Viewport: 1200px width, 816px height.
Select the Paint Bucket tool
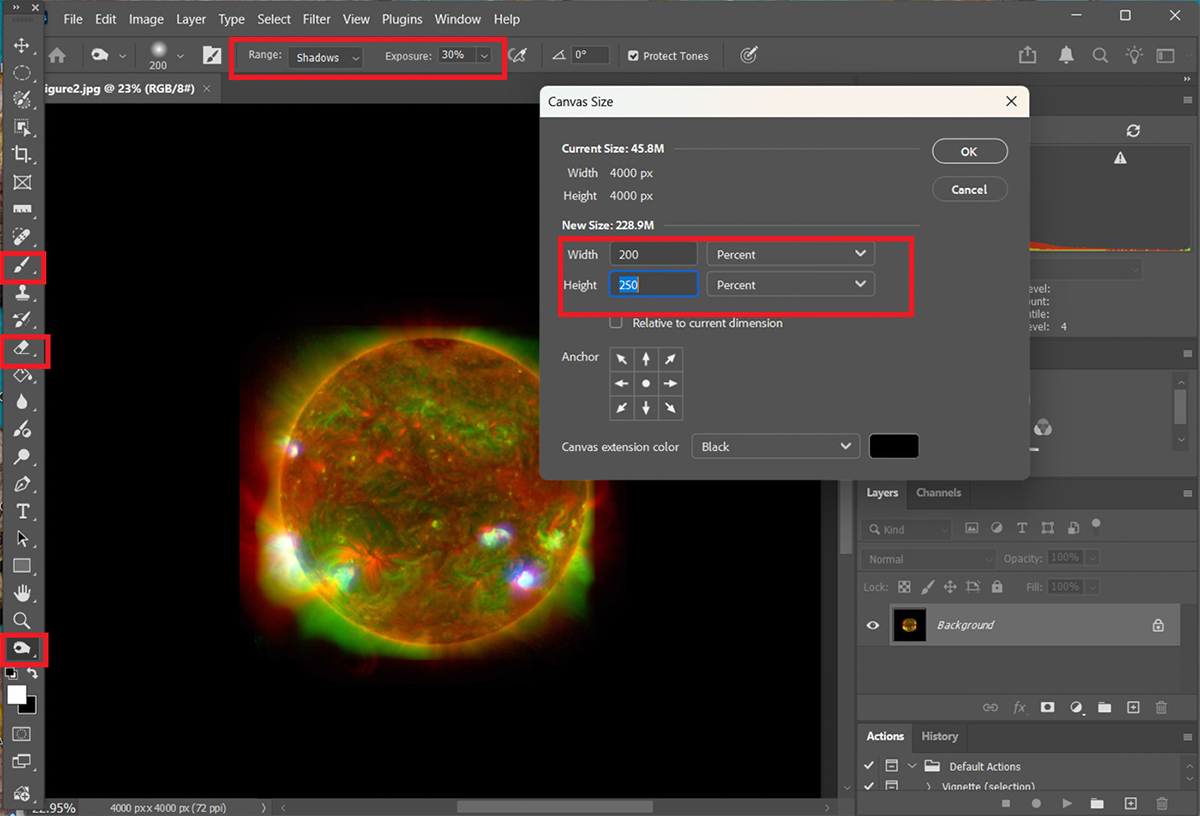[x=22, y=375]
